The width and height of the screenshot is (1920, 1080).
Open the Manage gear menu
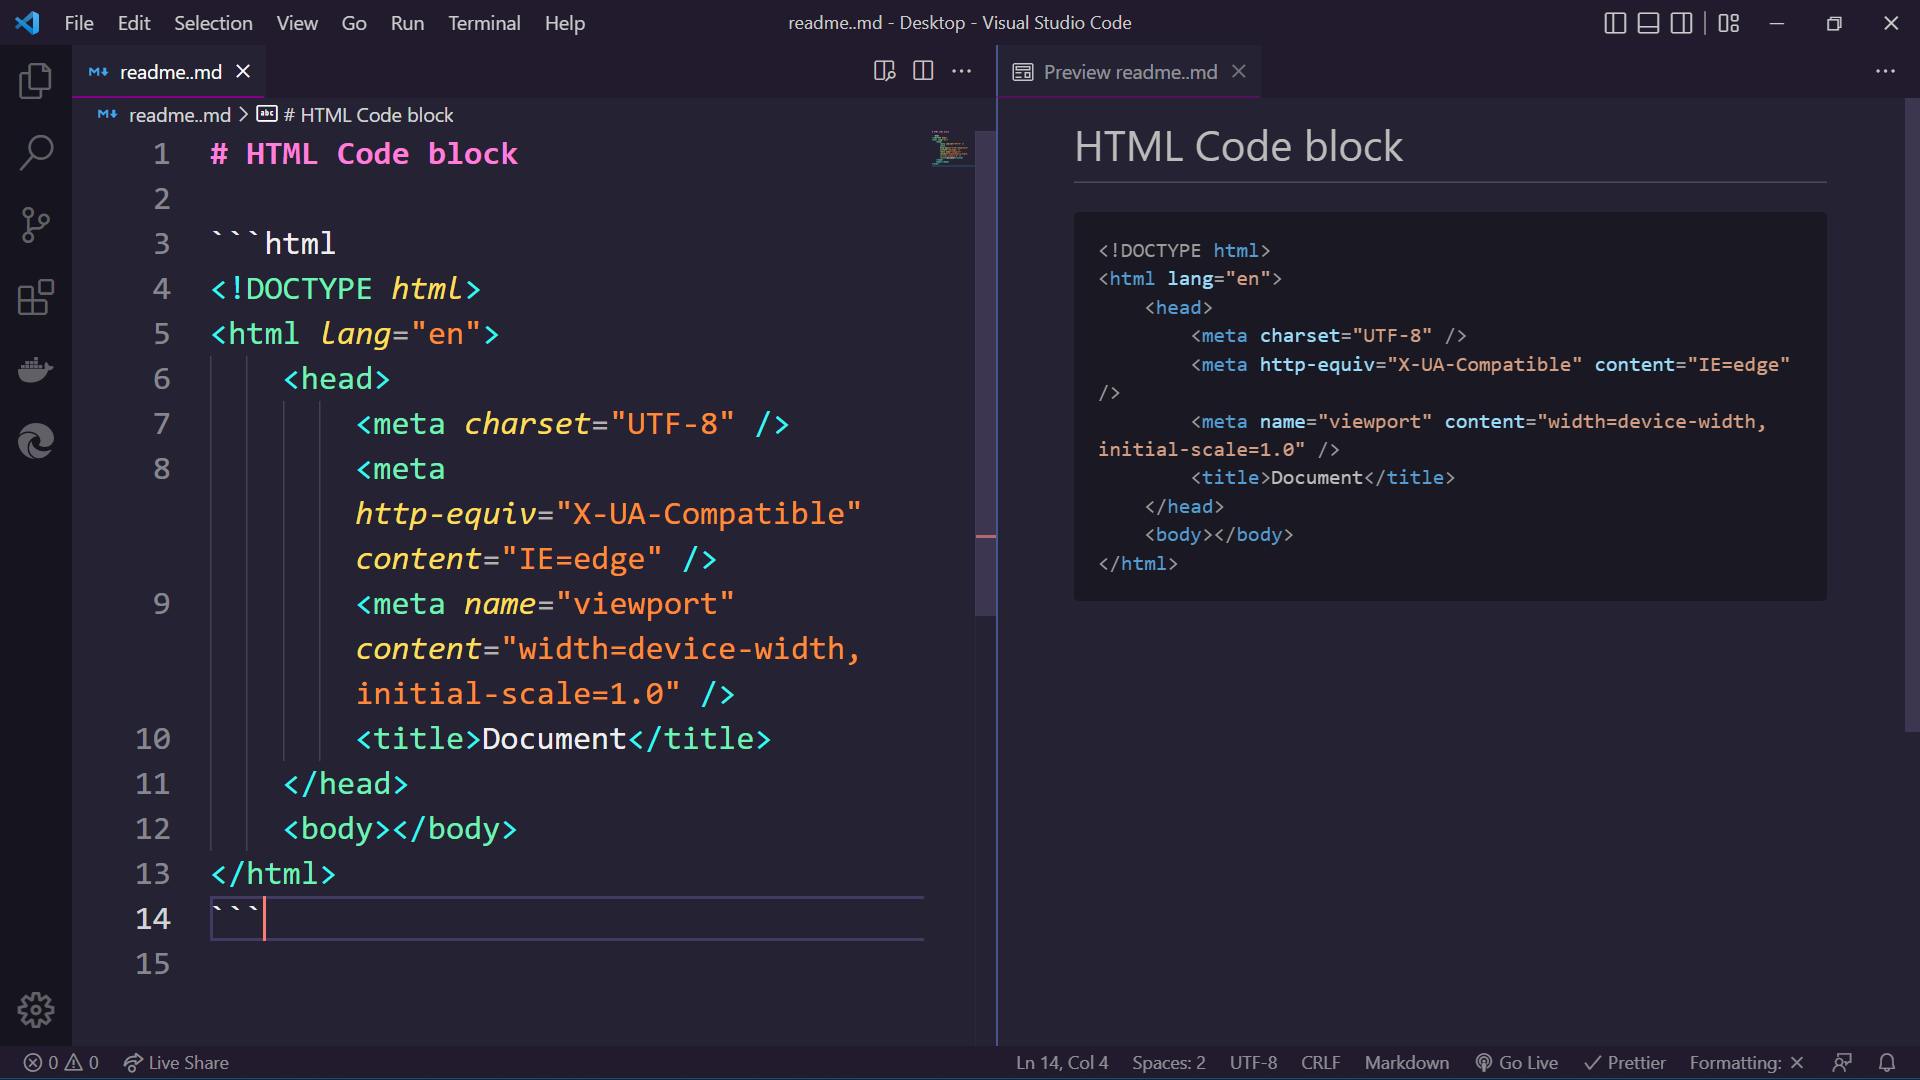pos(35,1010)
